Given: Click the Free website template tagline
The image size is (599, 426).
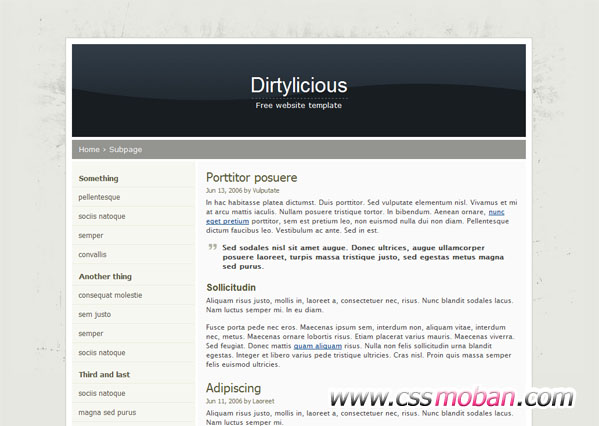Looking at the screenshot, I should click(299, 105).
